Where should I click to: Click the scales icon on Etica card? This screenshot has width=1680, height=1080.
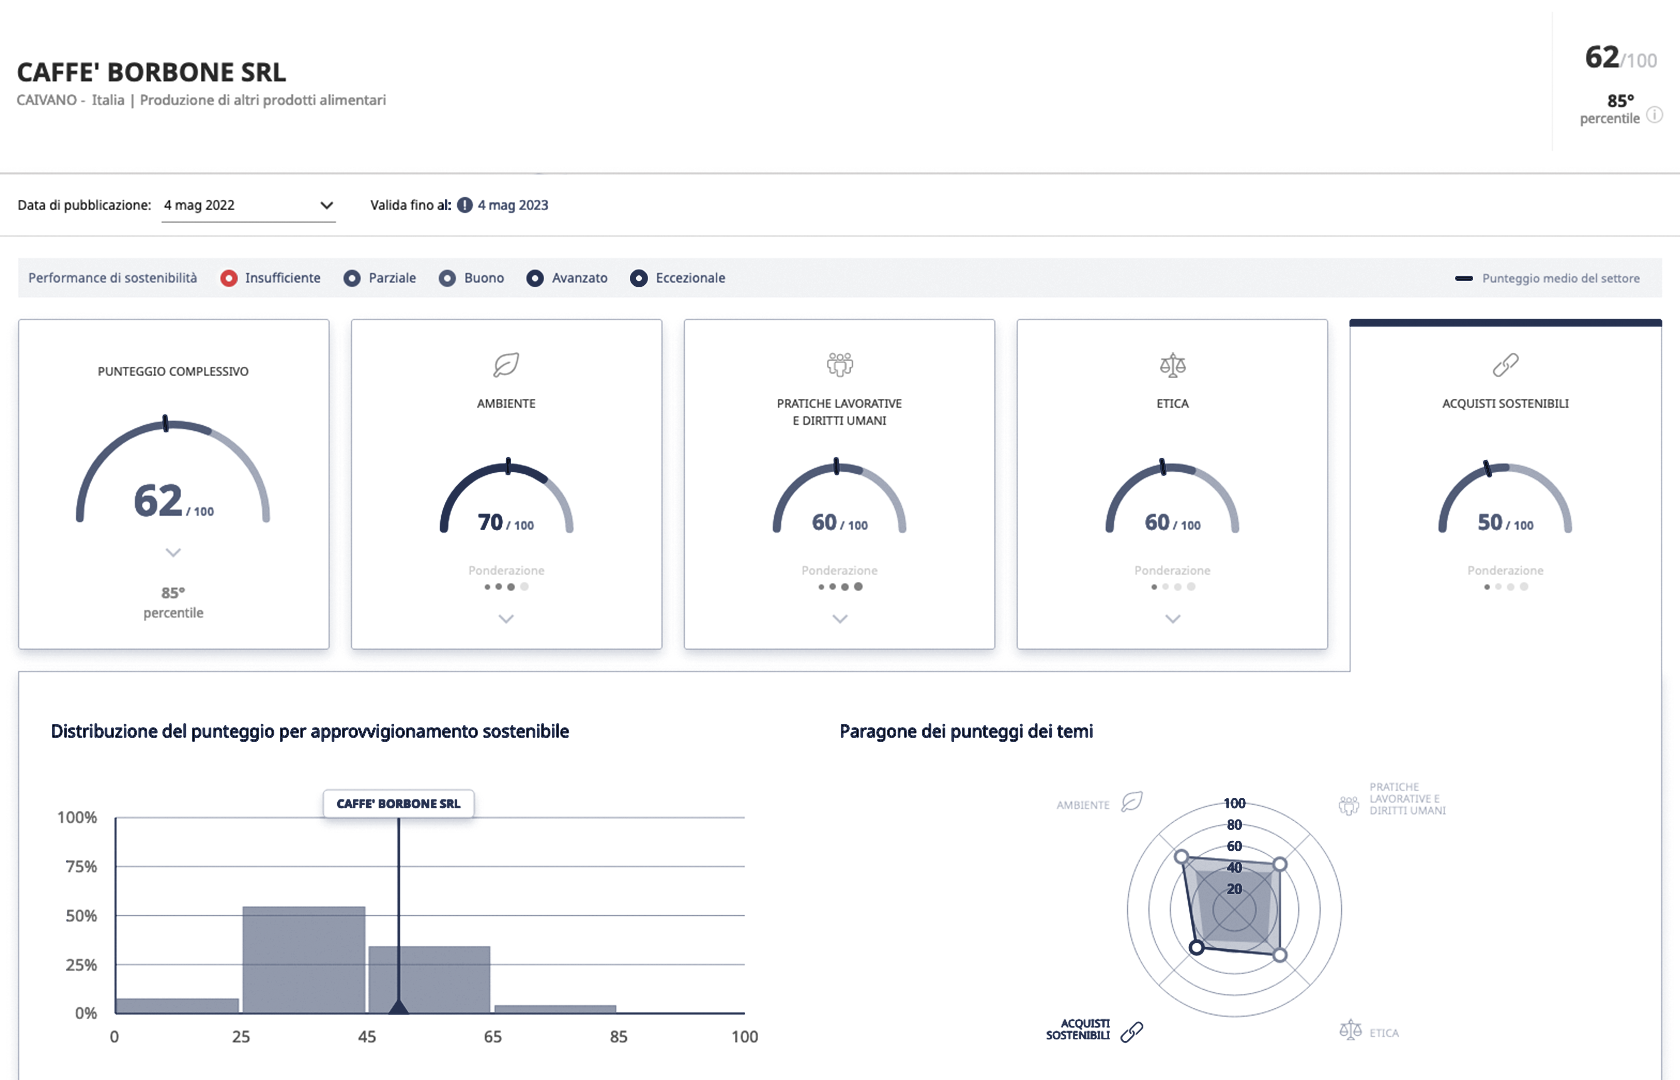[x=1173, y=365]
